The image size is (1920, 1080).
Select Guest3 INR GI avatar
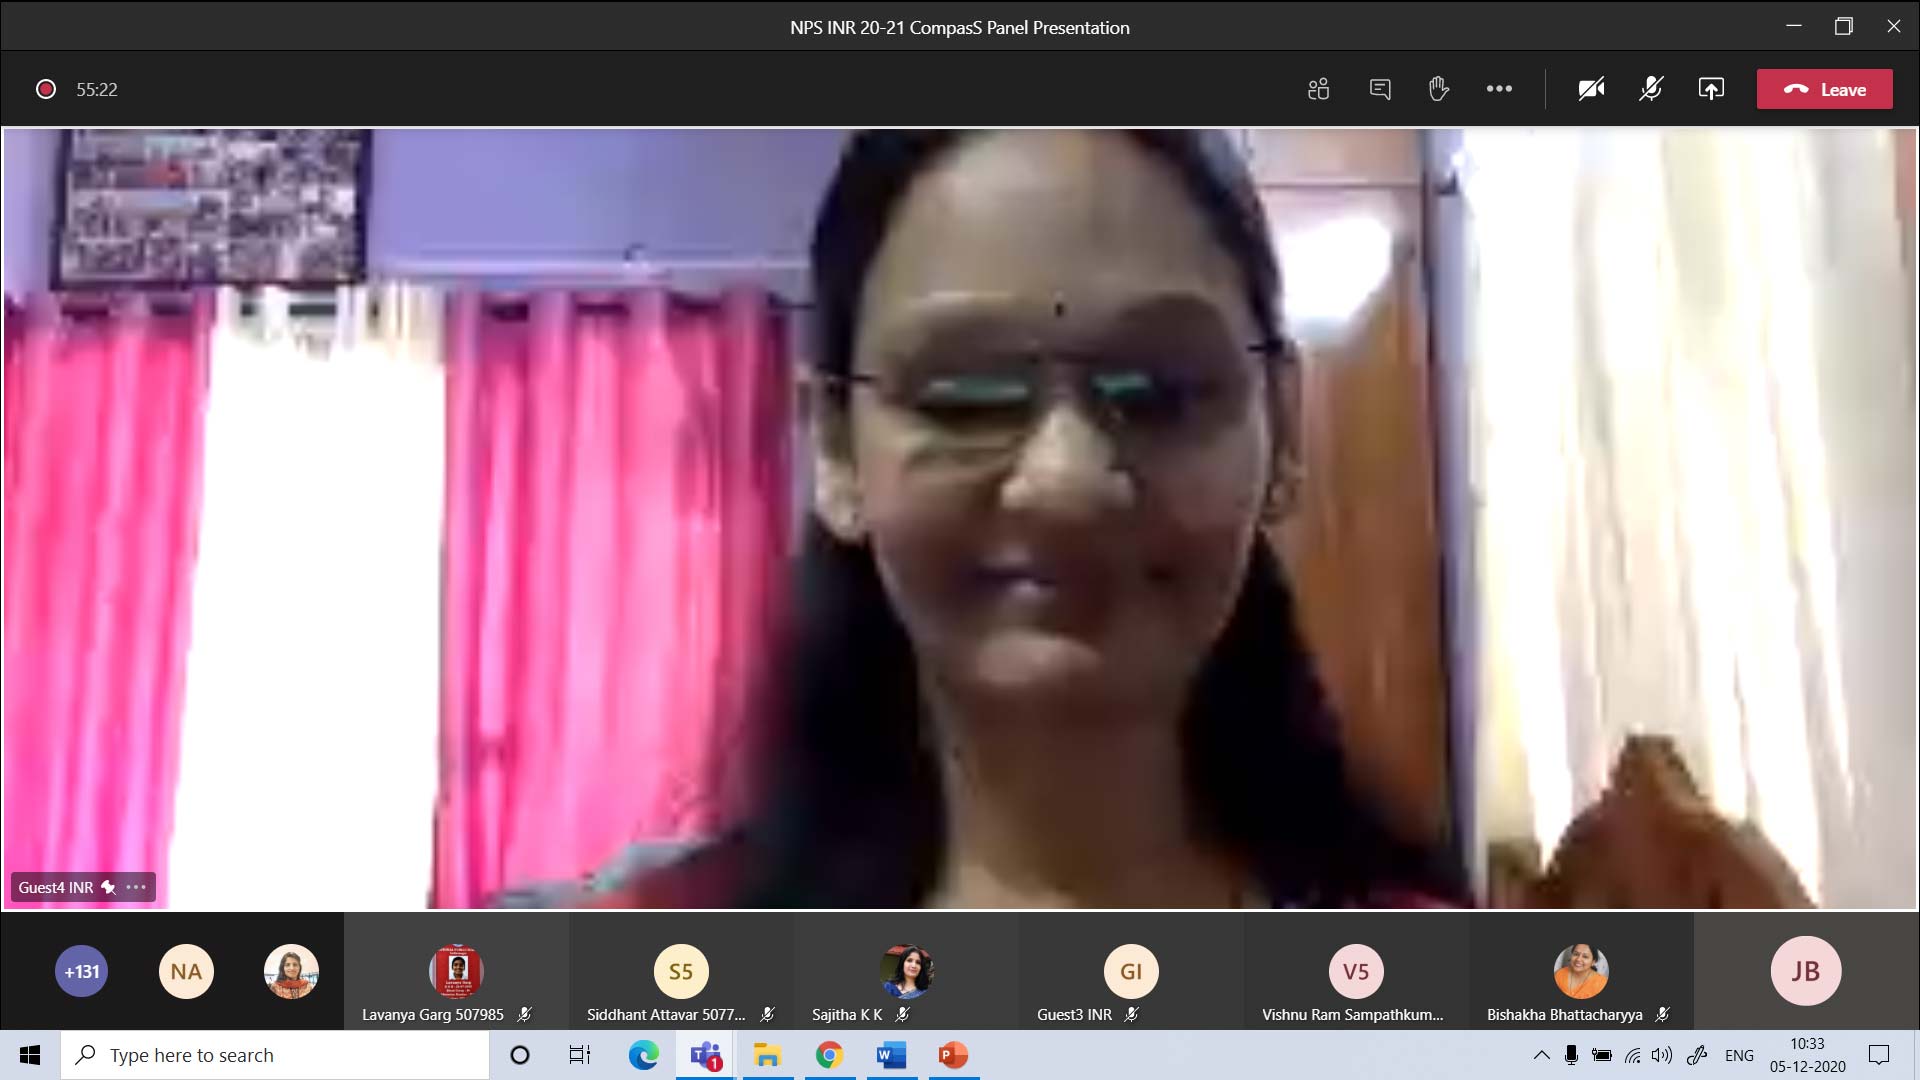click(x=1131, y=971)
